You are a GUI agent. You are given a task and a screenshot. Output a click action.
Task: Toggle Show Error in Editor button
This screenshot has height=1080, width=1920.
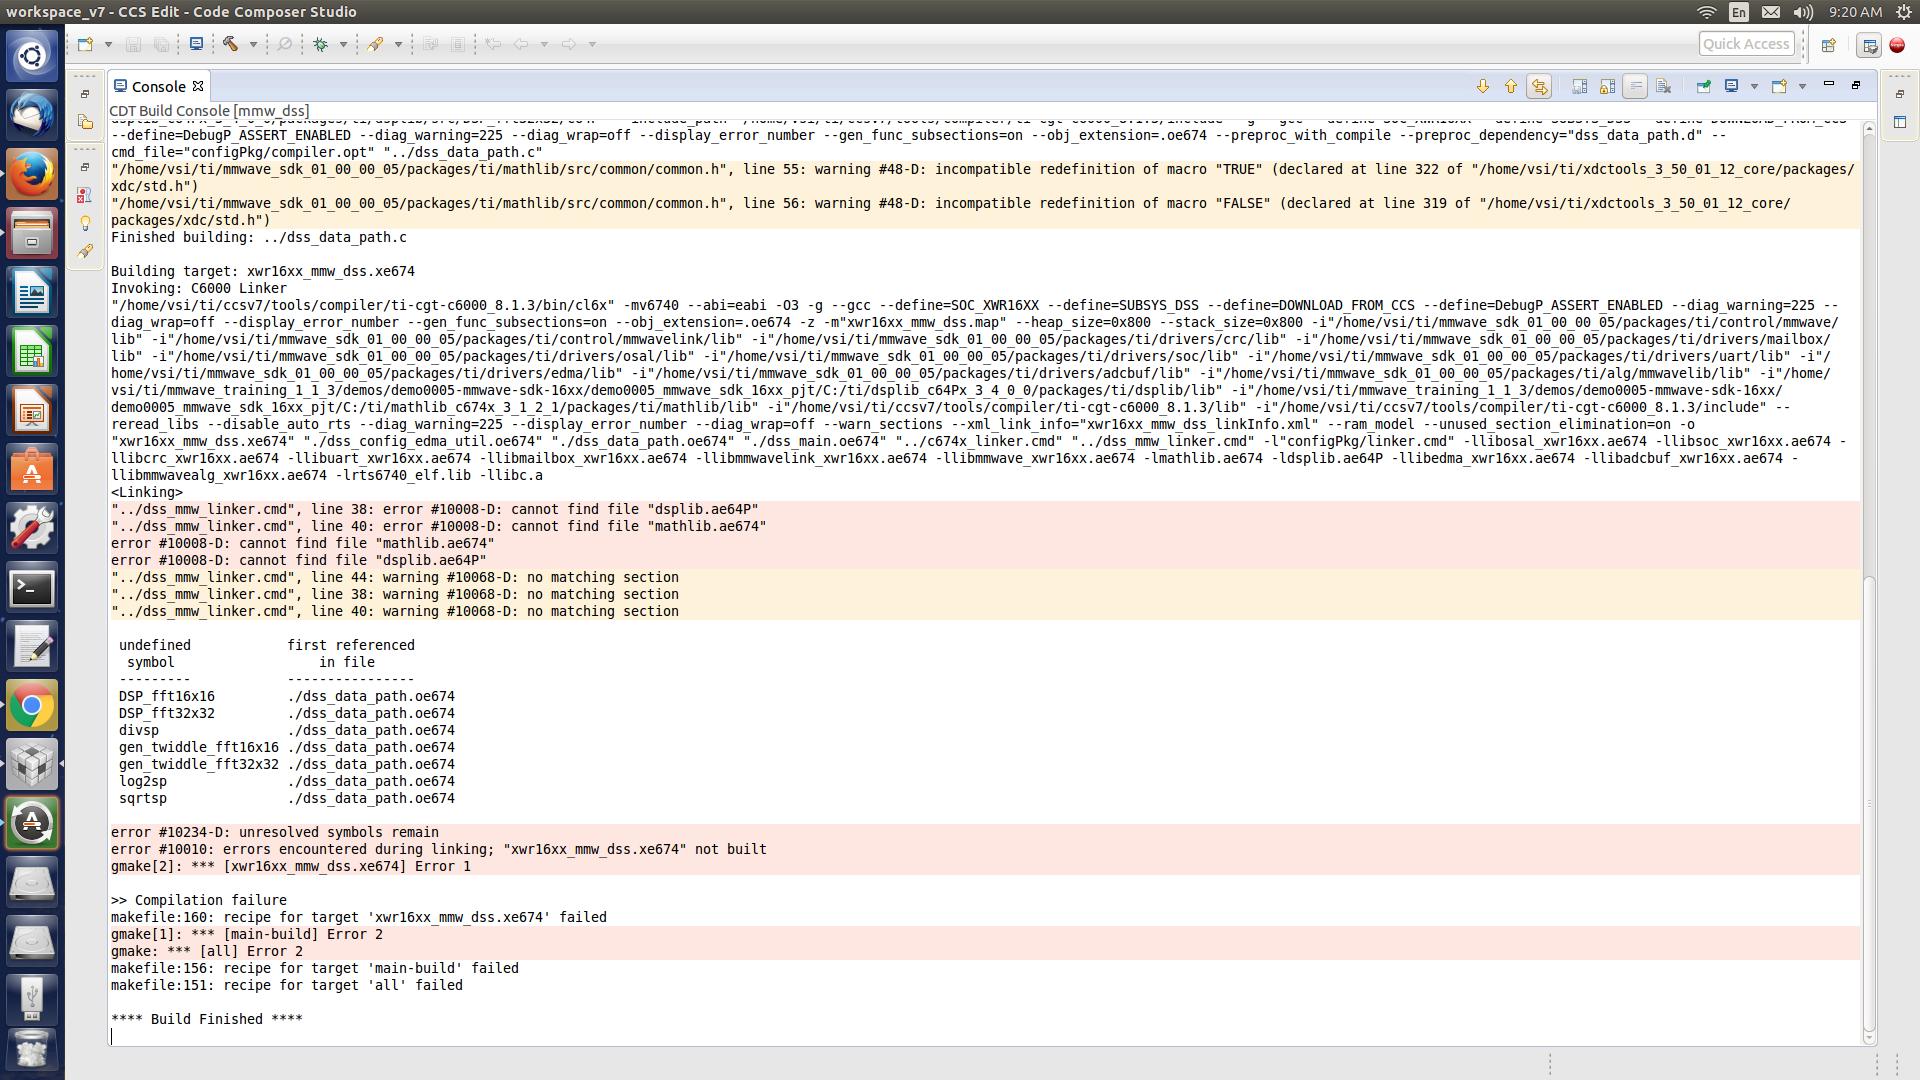click(x=1539, y=87)
